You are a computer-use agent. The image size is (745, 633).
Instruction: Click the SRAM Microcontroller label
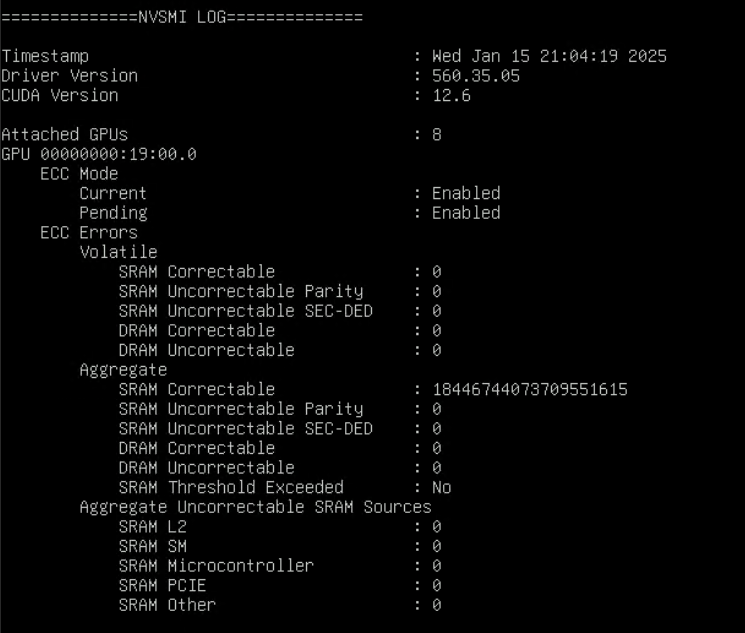[216, 566]
